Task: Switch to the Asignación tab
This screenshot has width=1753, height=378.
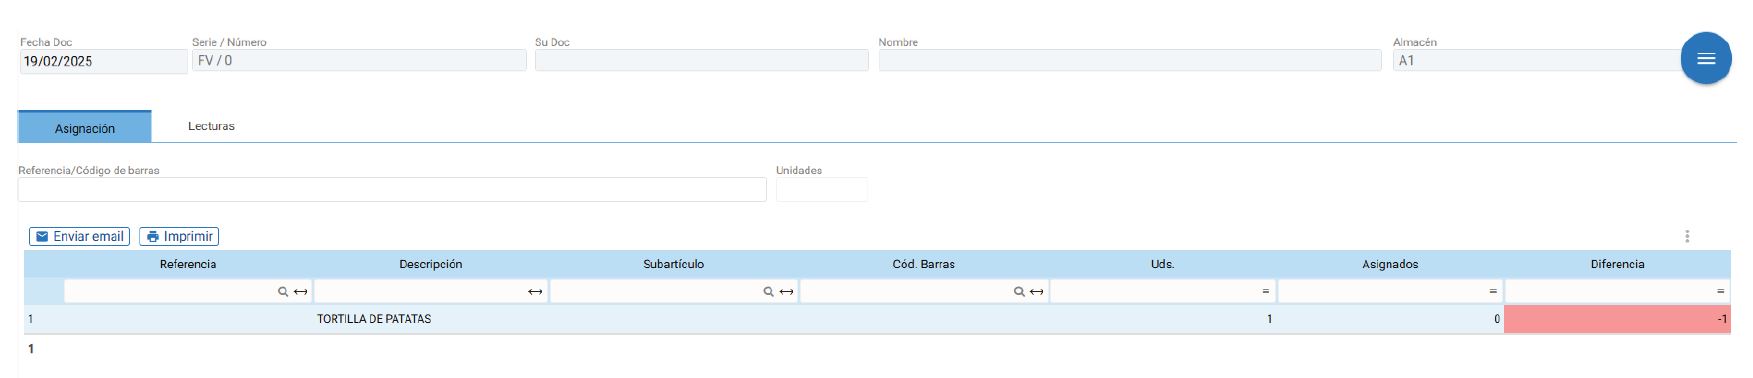Action: [x=85, y=127]
